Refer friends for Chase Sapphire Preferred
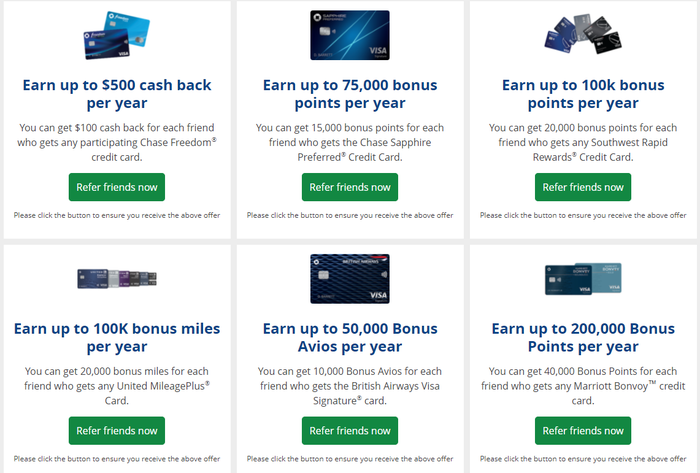 (x=350, y=187)
